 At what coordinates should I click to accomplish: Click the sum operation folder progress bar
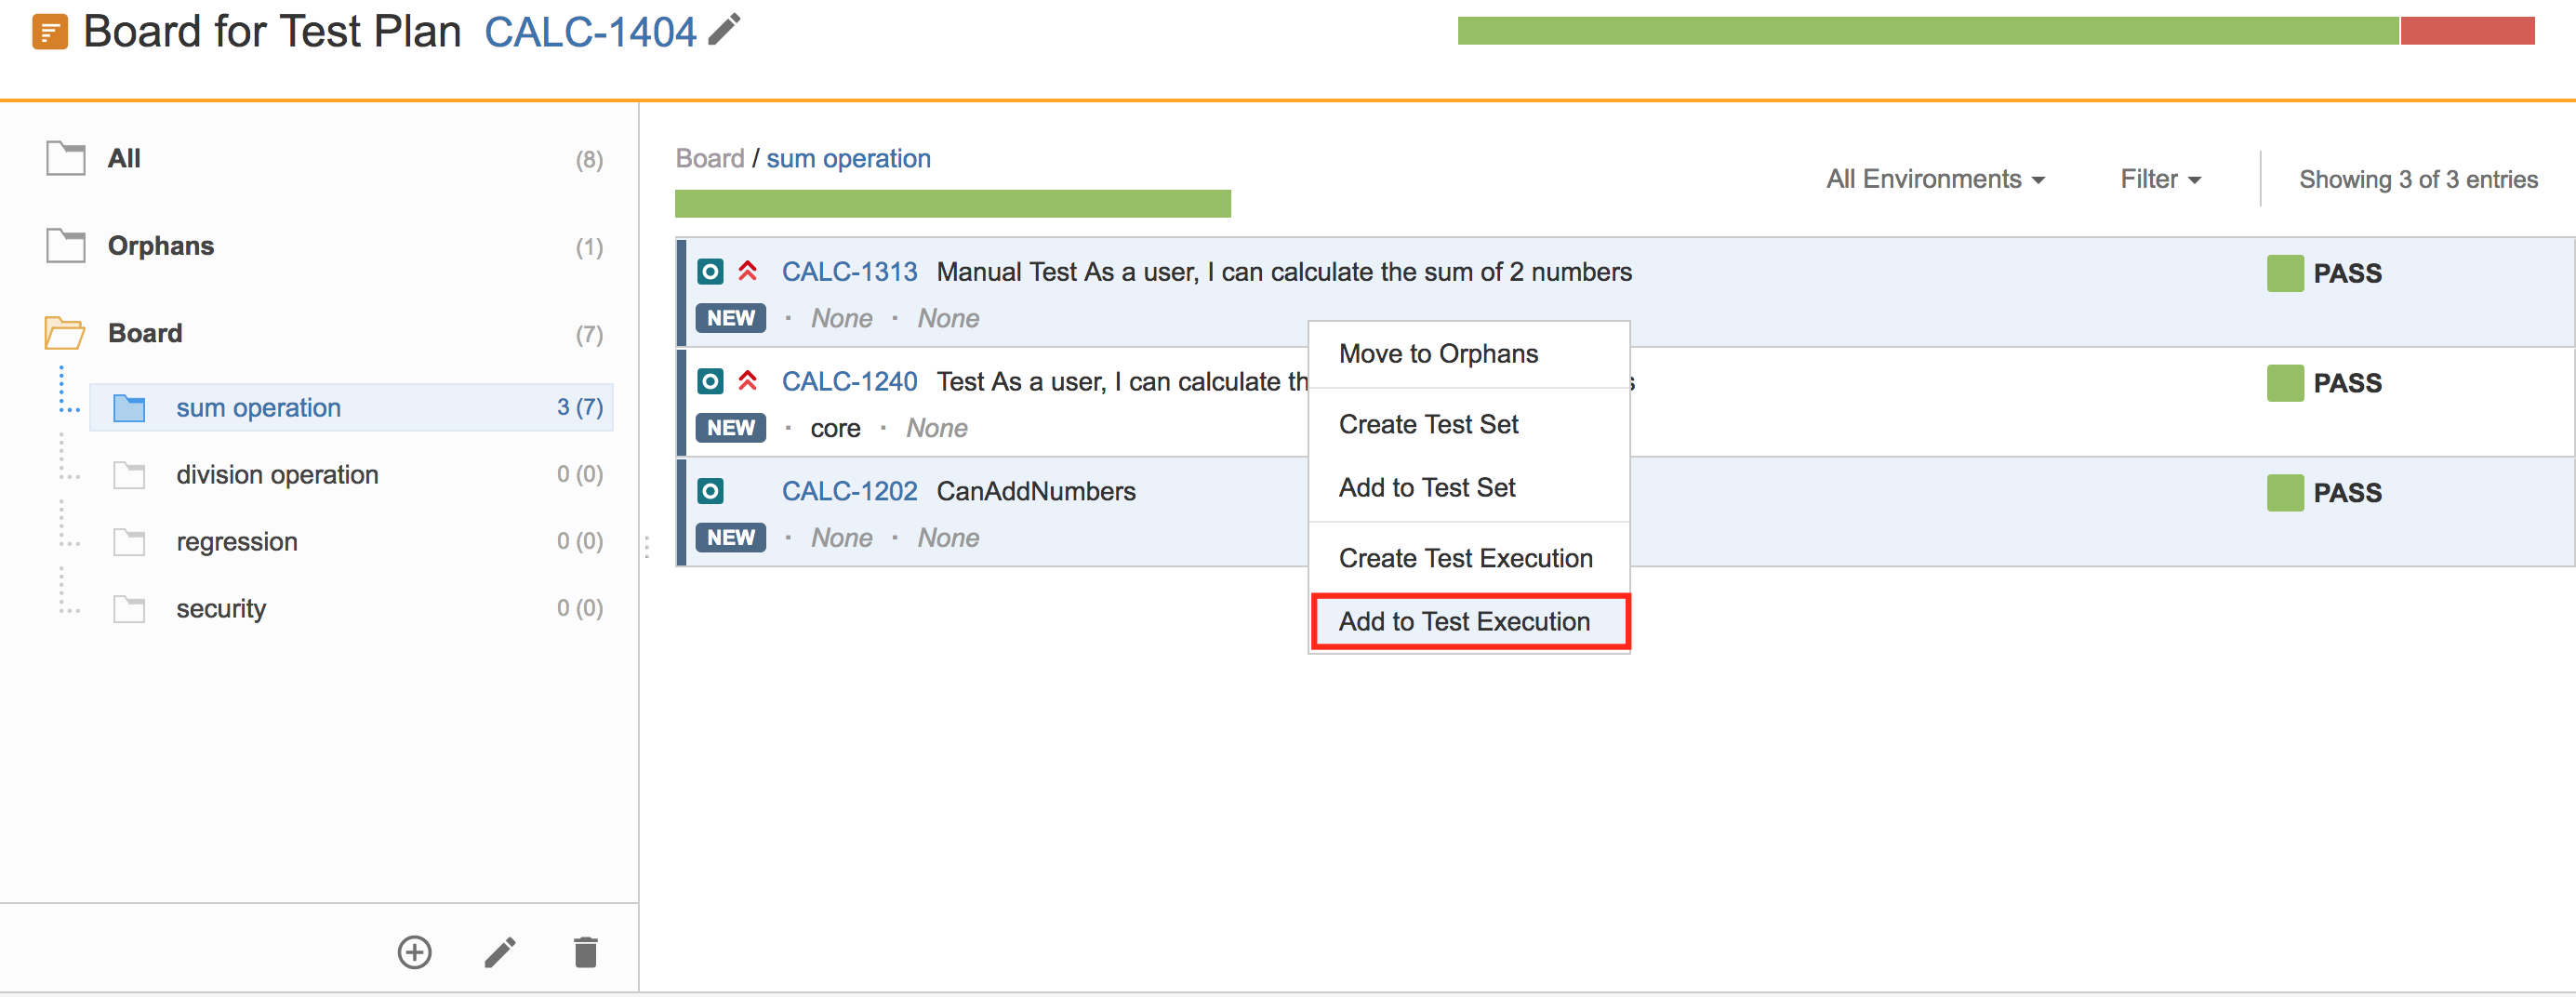click(953, 204)
